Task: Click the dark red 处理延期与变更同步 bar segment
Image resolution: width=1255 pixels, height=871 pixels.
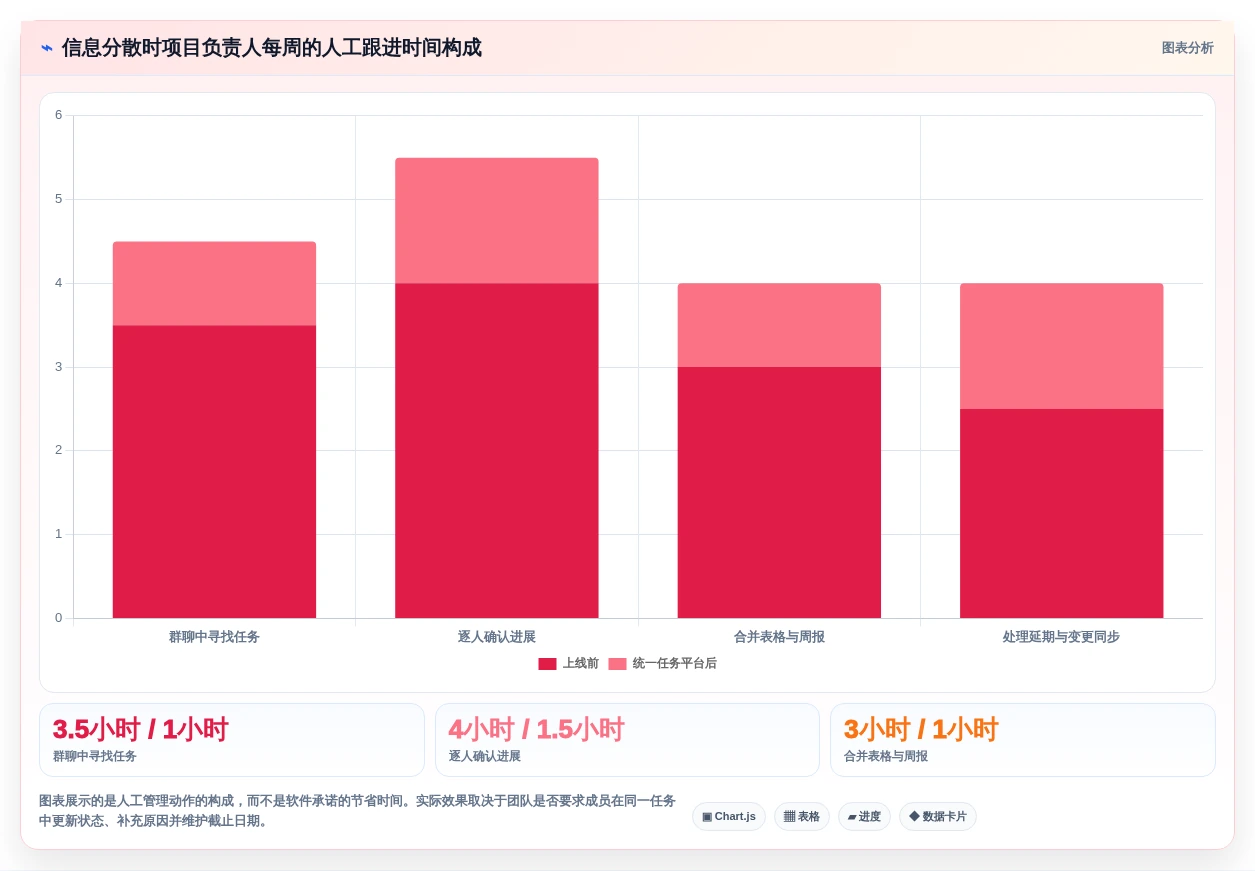Action: (x=1062, y=513)
